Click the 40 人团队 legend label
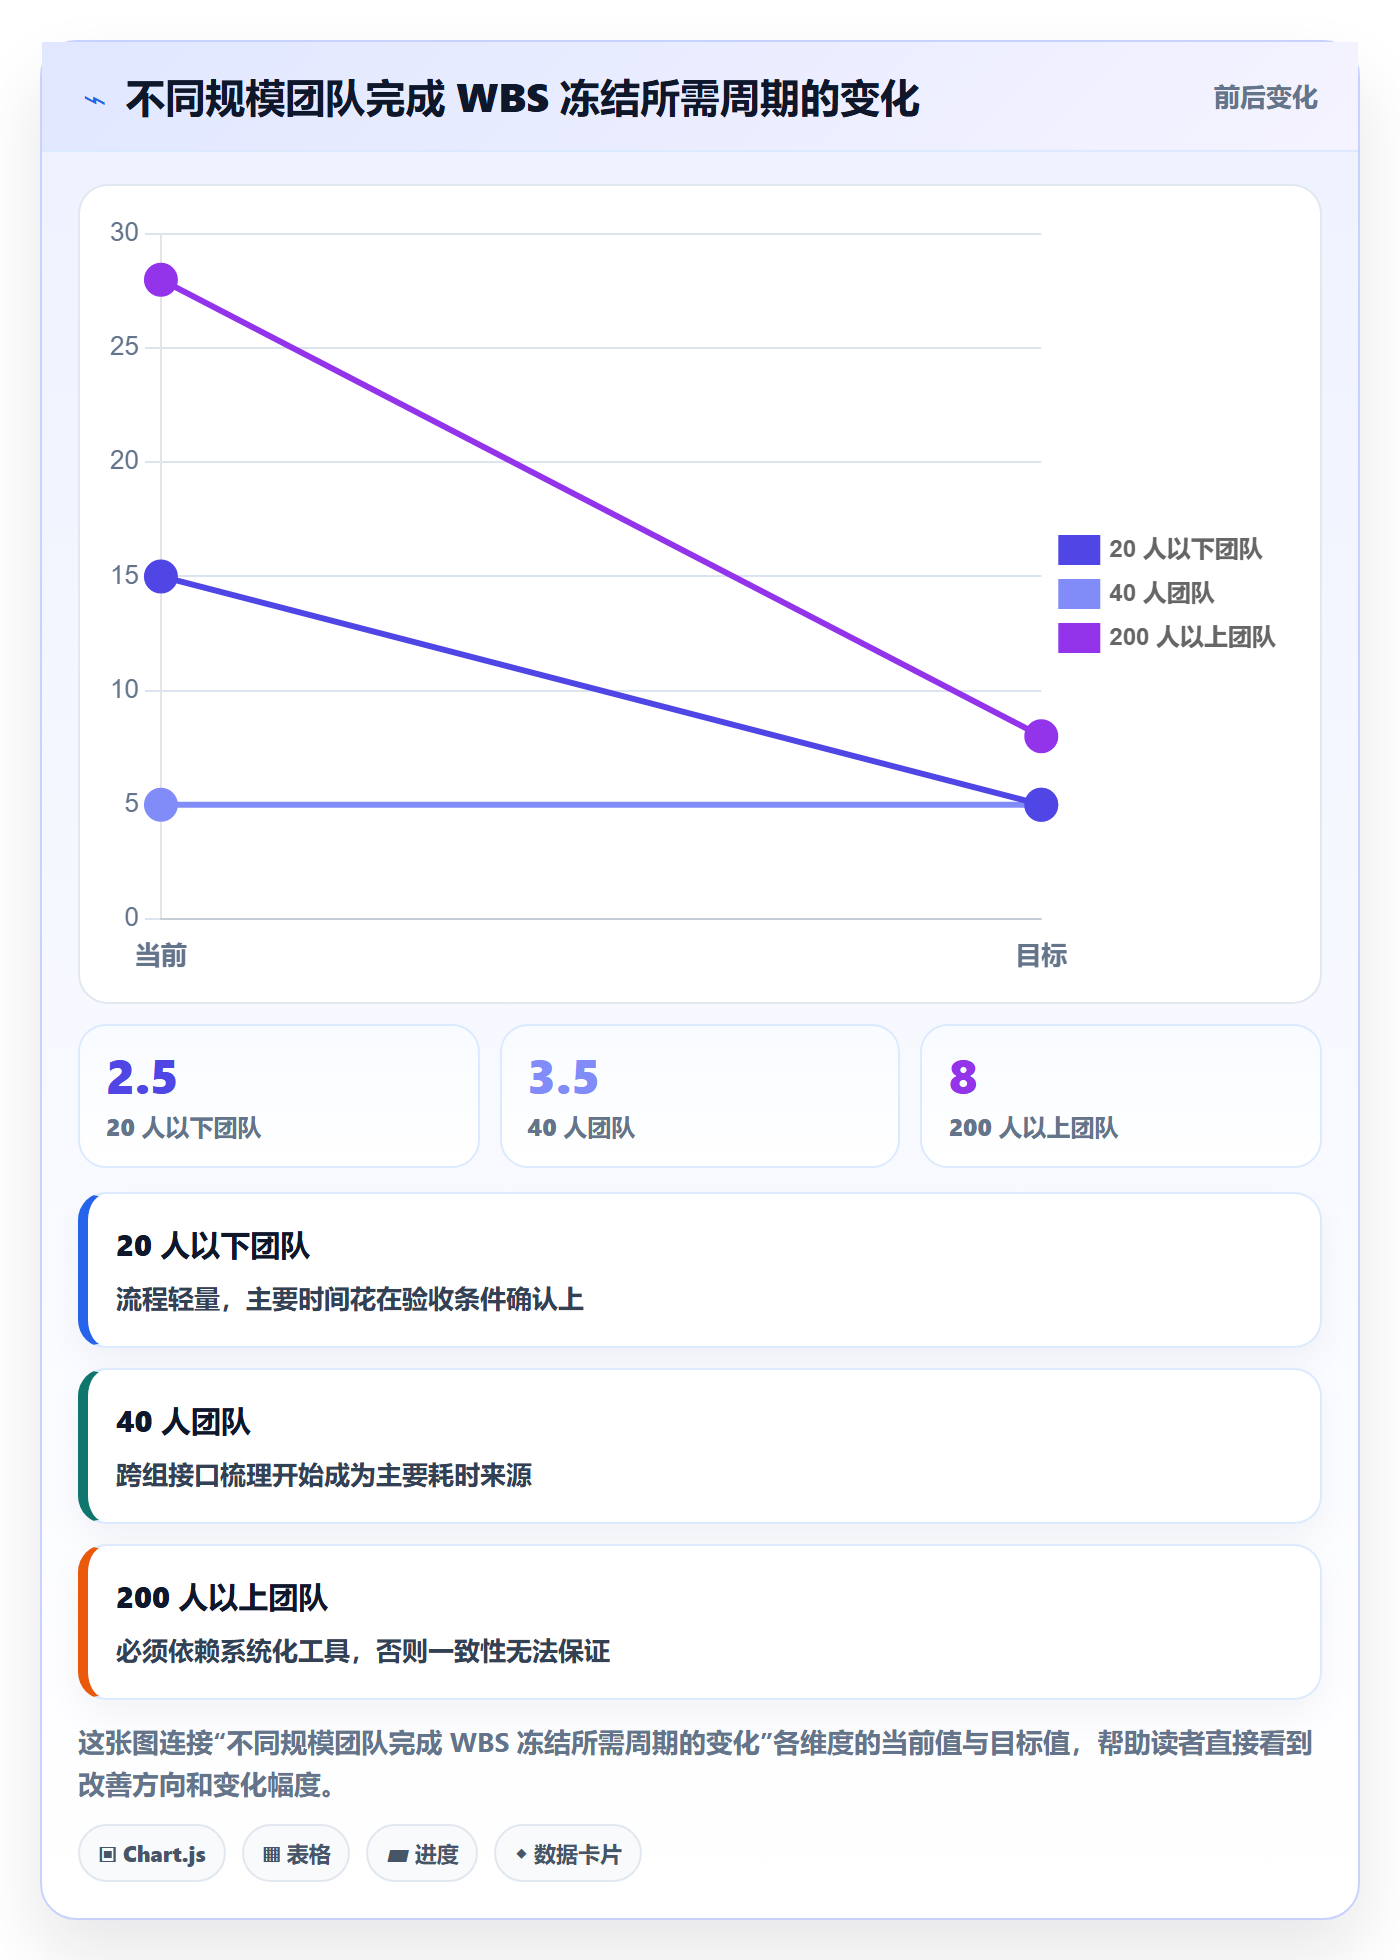 tap(1161, 593)
